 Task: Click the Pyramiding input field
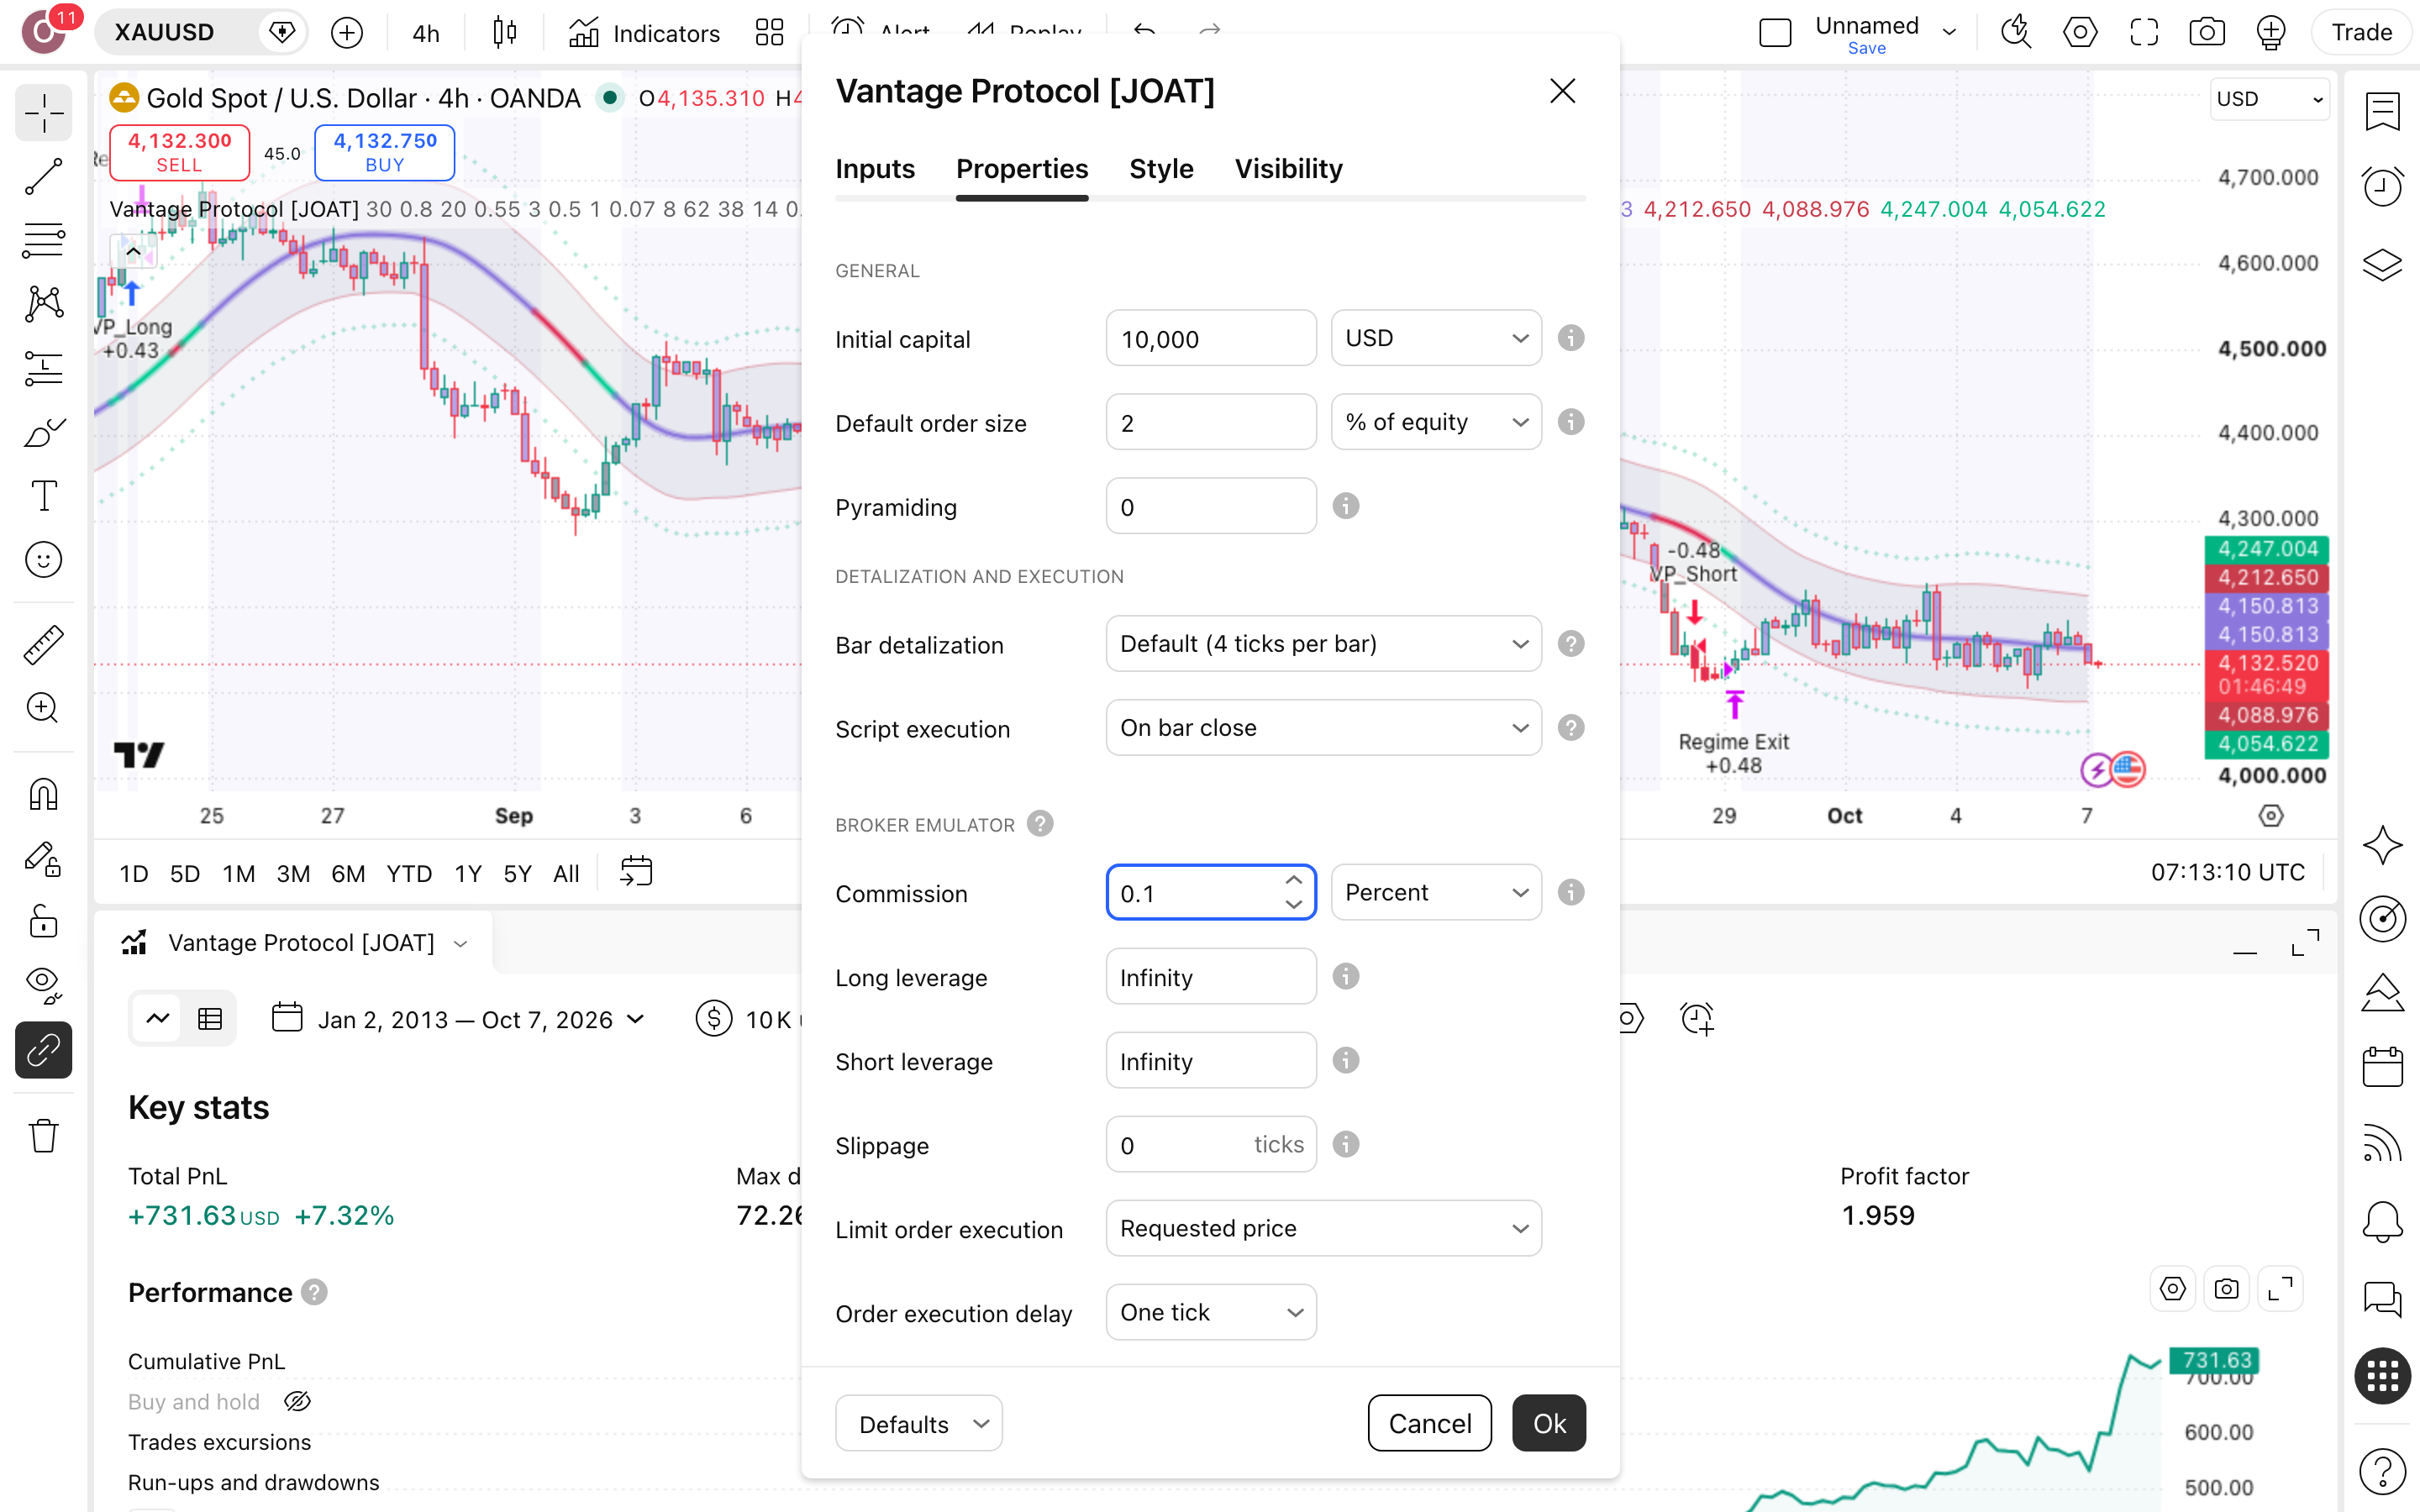point(1211,506)
